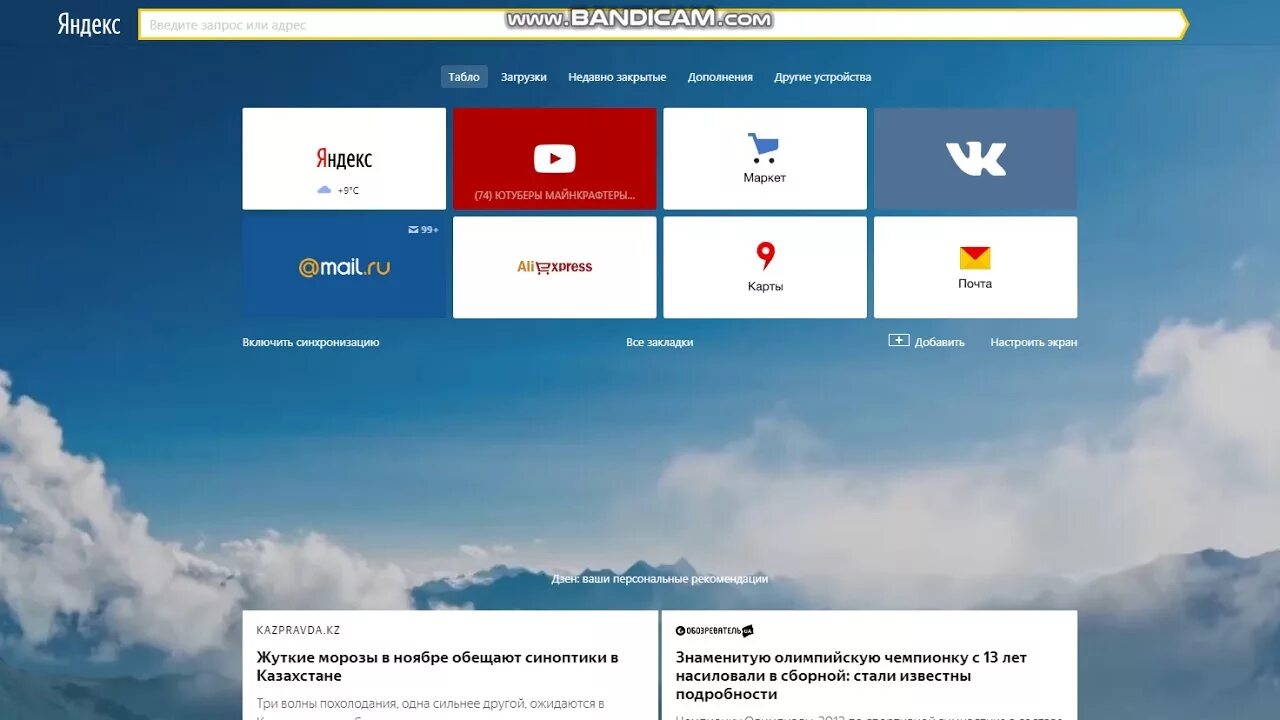Open the Обозреватель source logo
The height and width of the screenshot is (720, 1280).
tap(714, 631)
